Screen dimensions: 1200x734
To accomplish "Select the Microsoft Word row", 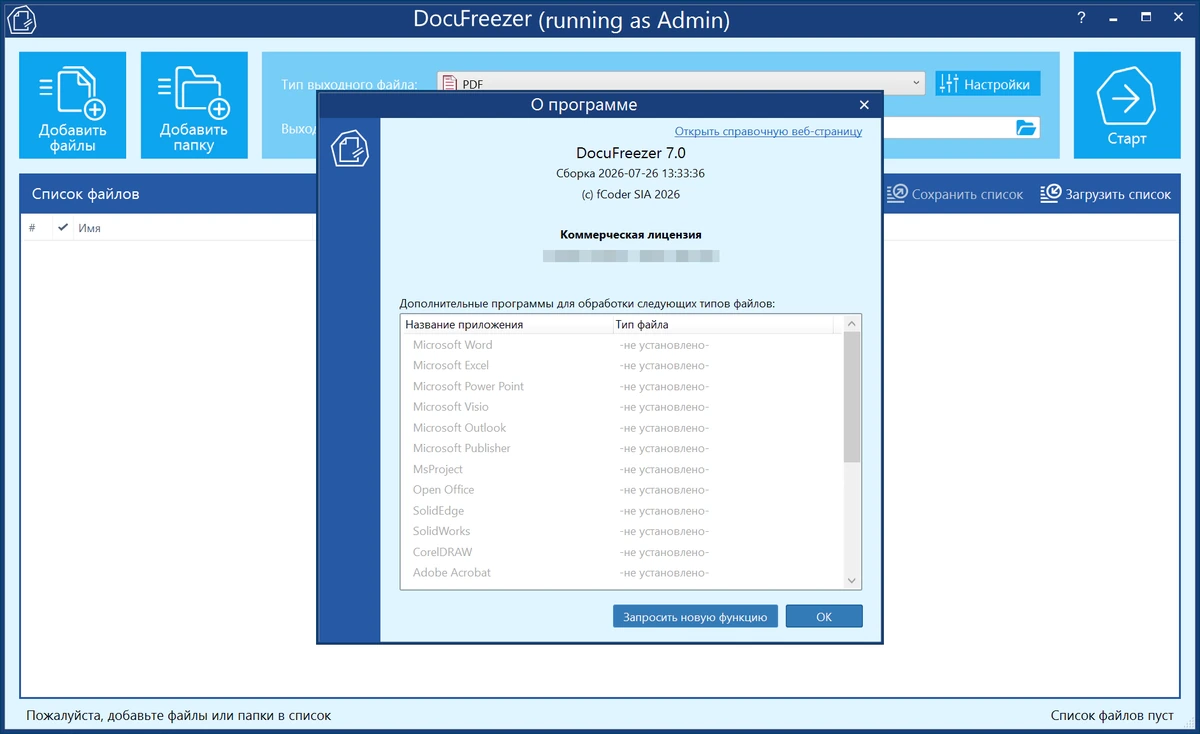I will pyautogui.click(x=622, y=345).
